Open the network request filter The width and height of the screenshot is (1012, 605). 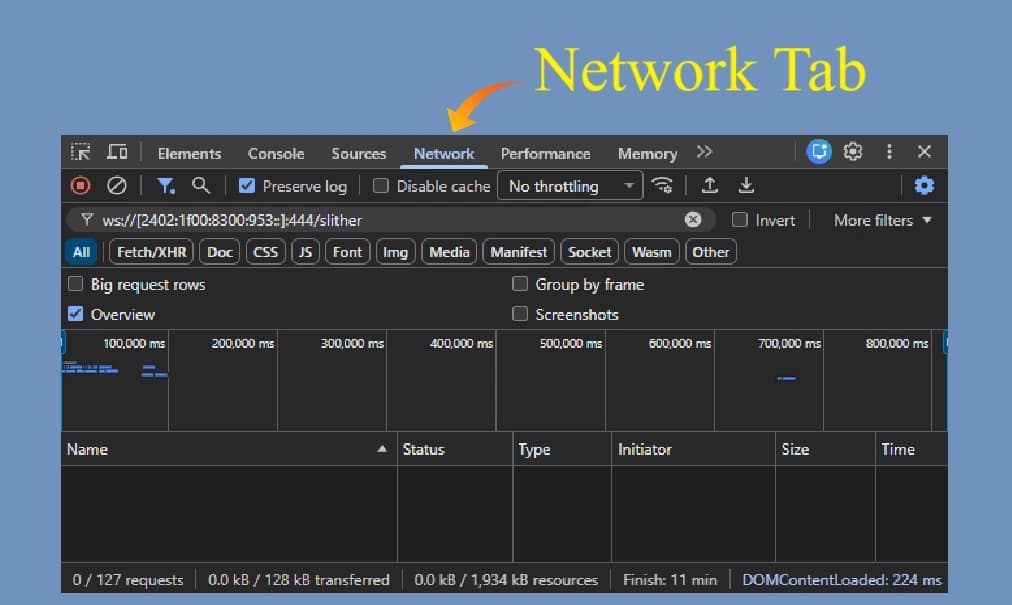(164, 185)
